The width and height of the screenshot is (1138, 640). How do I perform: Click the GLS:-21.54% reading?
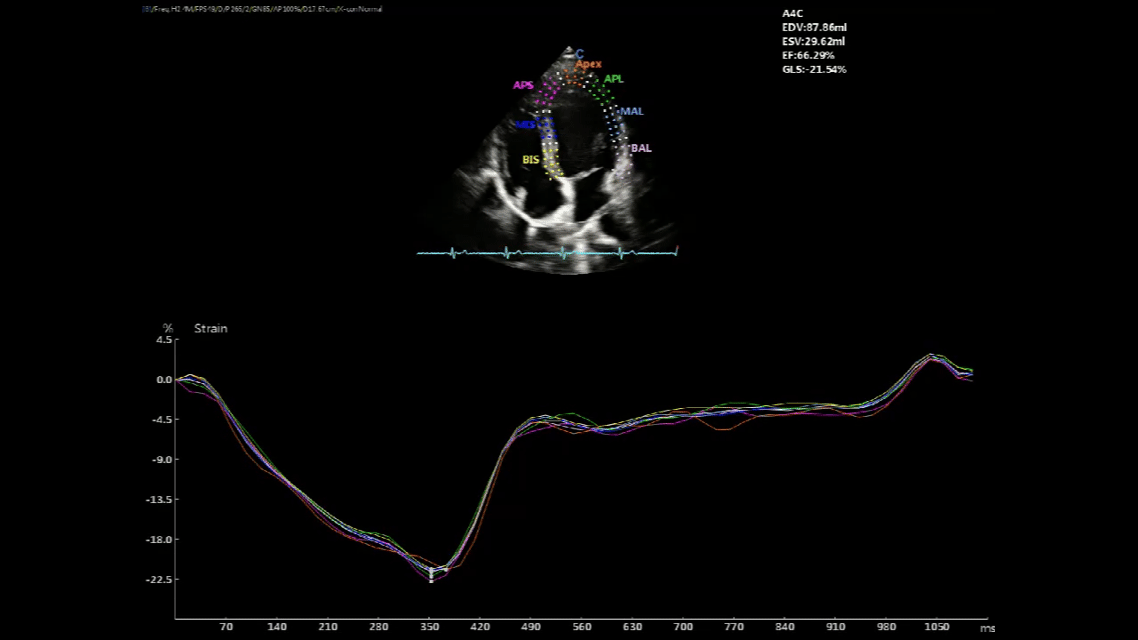pos(814,70)
